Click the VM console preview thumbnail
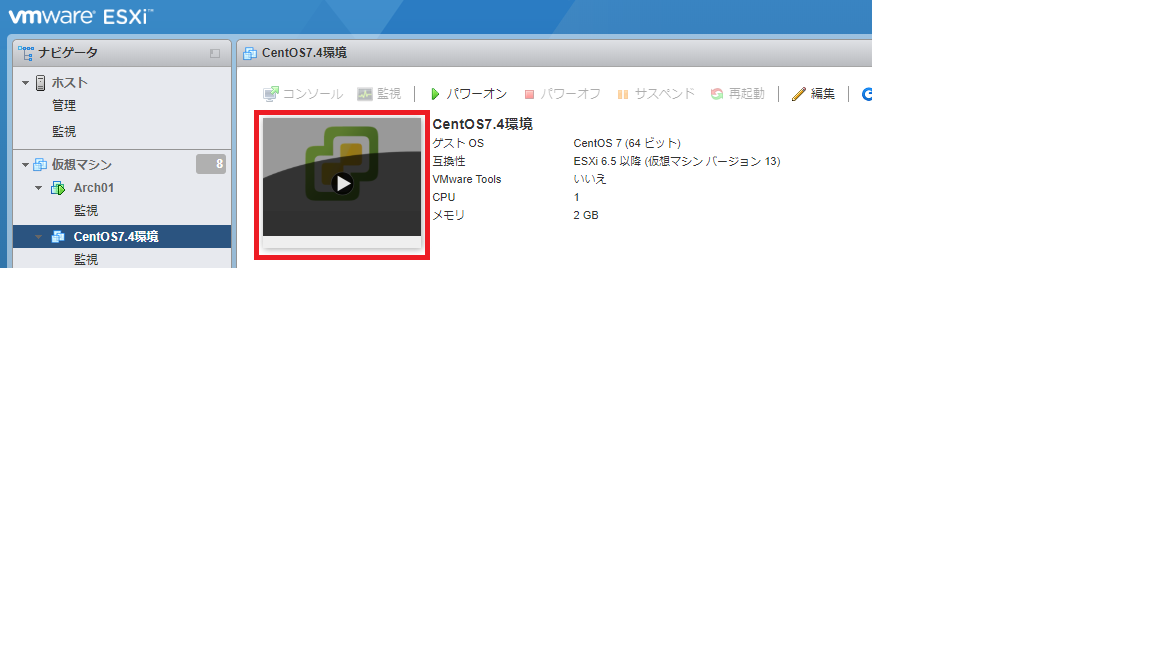Image resolution: width=1152 pixels, height=648 pixels. tap(342, 182)
